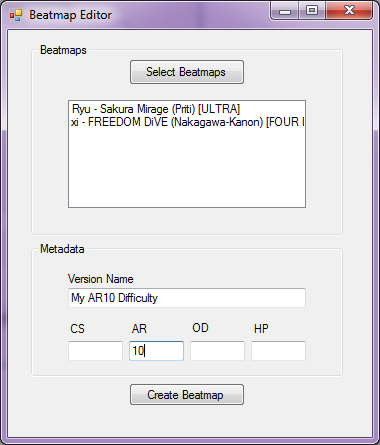Close the Beatmap Editor window
This screenshot has height=445, width=380.
pyautogui.click(x=349, y=11)
